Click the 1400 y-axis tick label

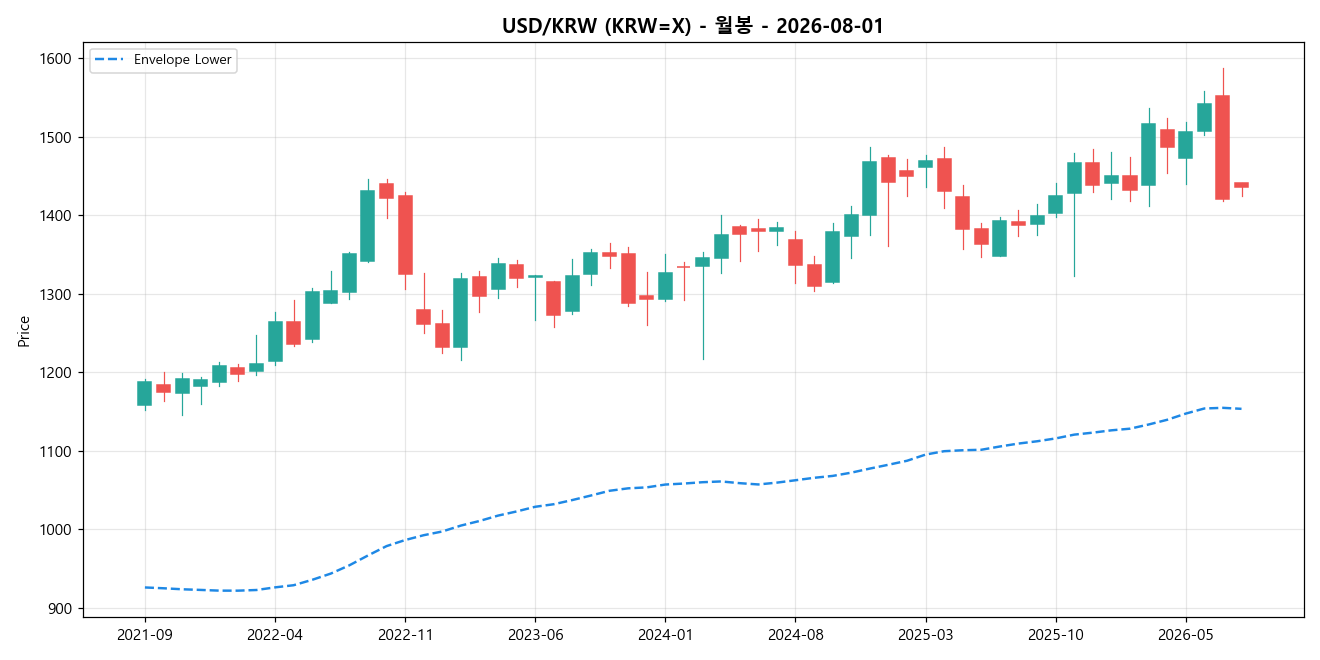click(57, 216)
